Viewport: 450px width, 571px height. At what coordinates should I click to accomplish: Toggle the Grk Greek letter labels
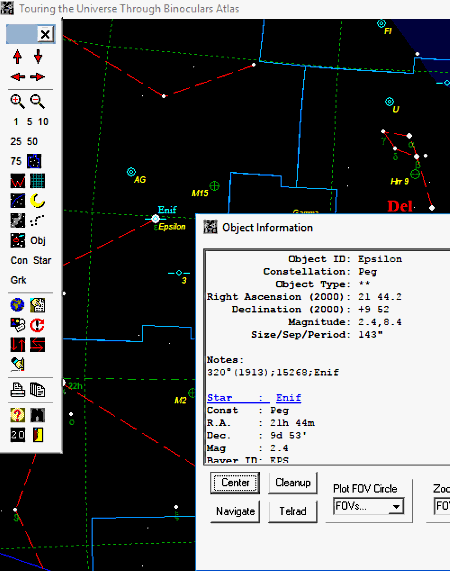(18, 280)
